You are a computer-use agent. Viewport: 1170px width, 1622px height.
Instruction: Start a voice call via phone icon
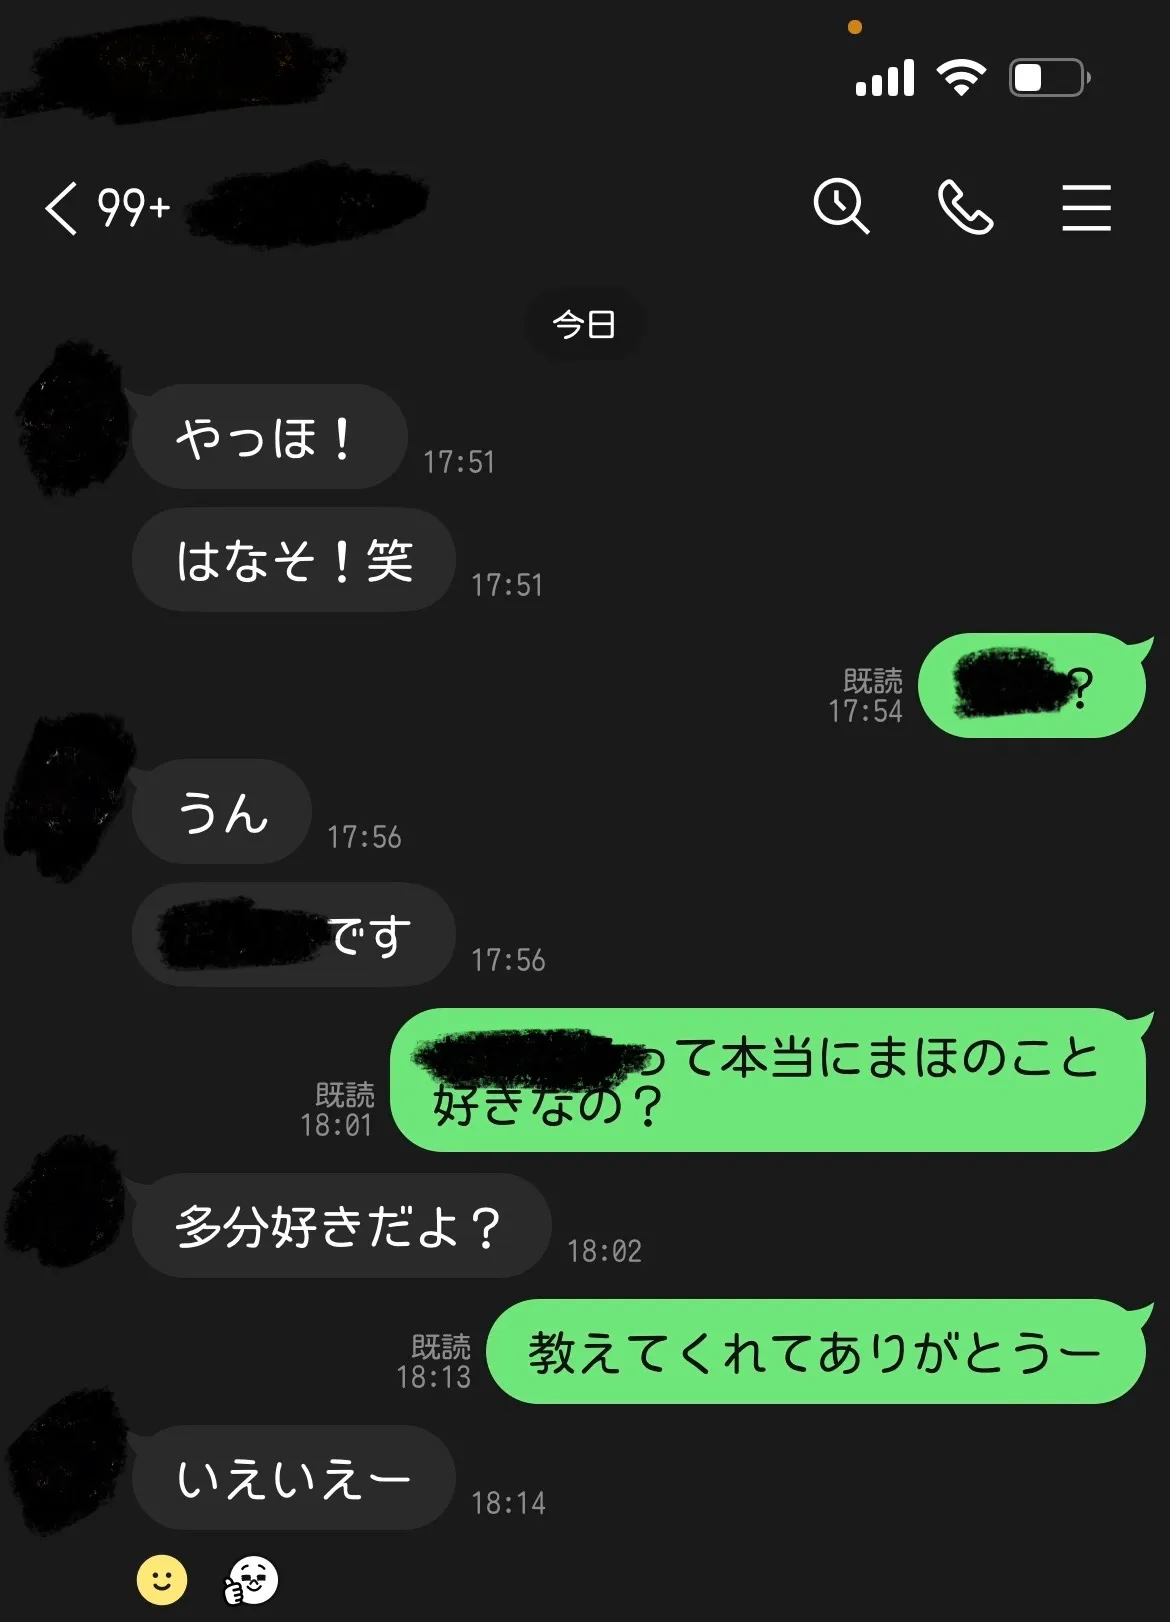pyautogui.click(x=965, y=207)
